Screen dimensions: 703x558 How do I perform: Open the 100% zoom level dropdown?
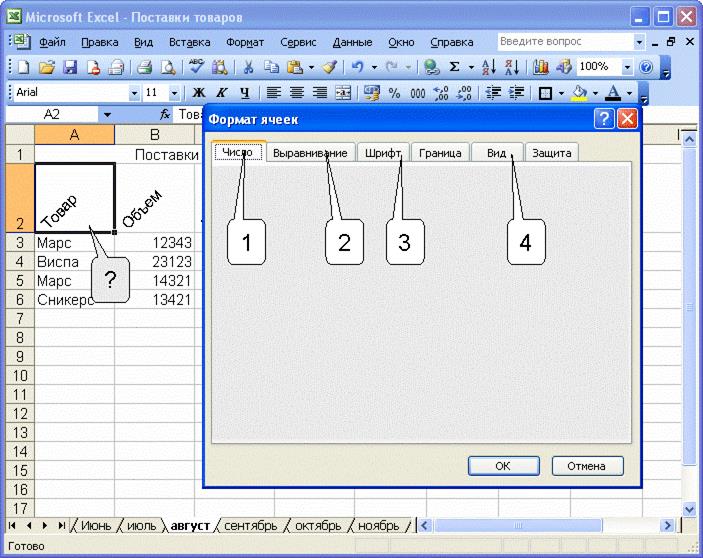627,68
